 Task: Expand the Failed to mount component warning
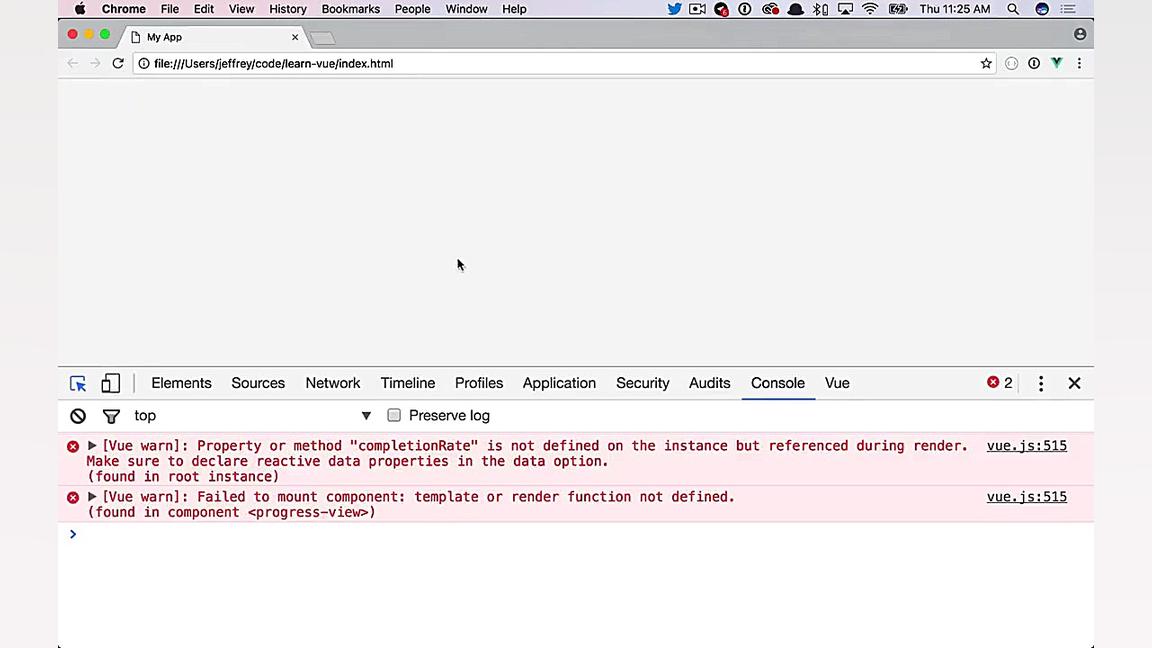point(92,497)
